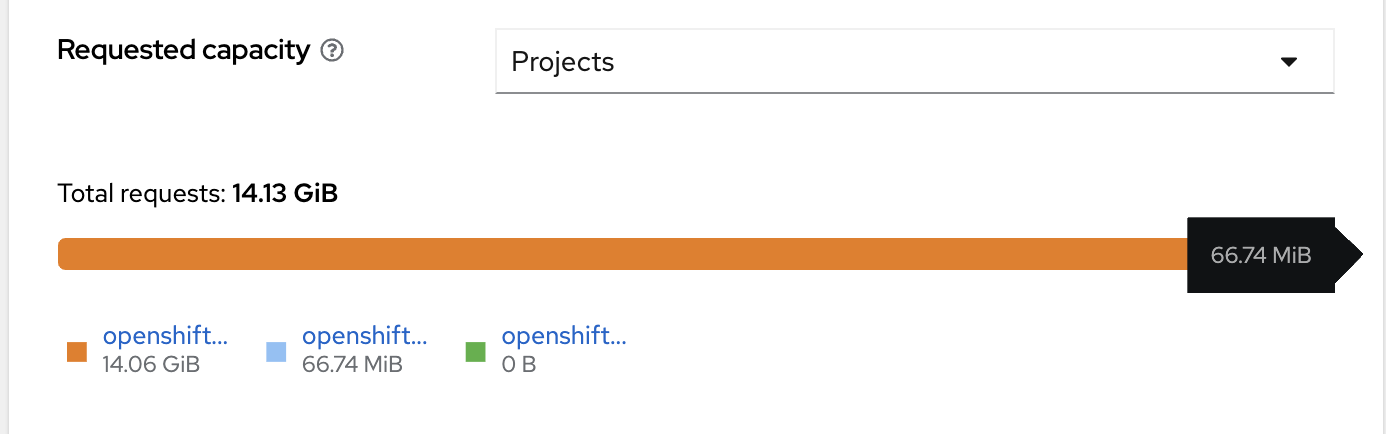Image resolution: width=1386 pixels, height=434 pixels.
Task: Click the dropdown caret arrow
Action: coord(1289,62)
